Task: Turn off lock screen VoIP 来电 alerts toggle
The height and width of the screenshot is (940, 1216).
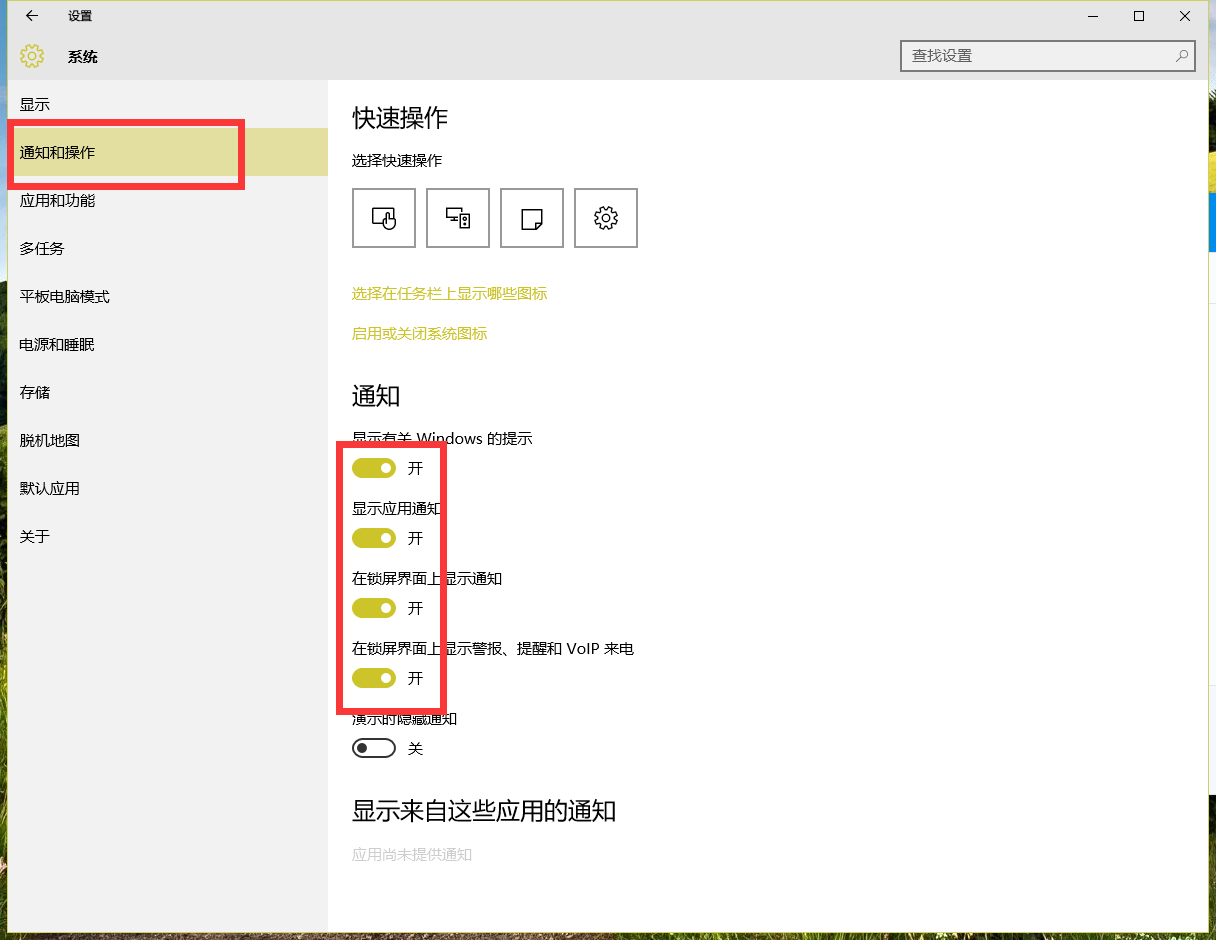Action: [x=374, y=678]
